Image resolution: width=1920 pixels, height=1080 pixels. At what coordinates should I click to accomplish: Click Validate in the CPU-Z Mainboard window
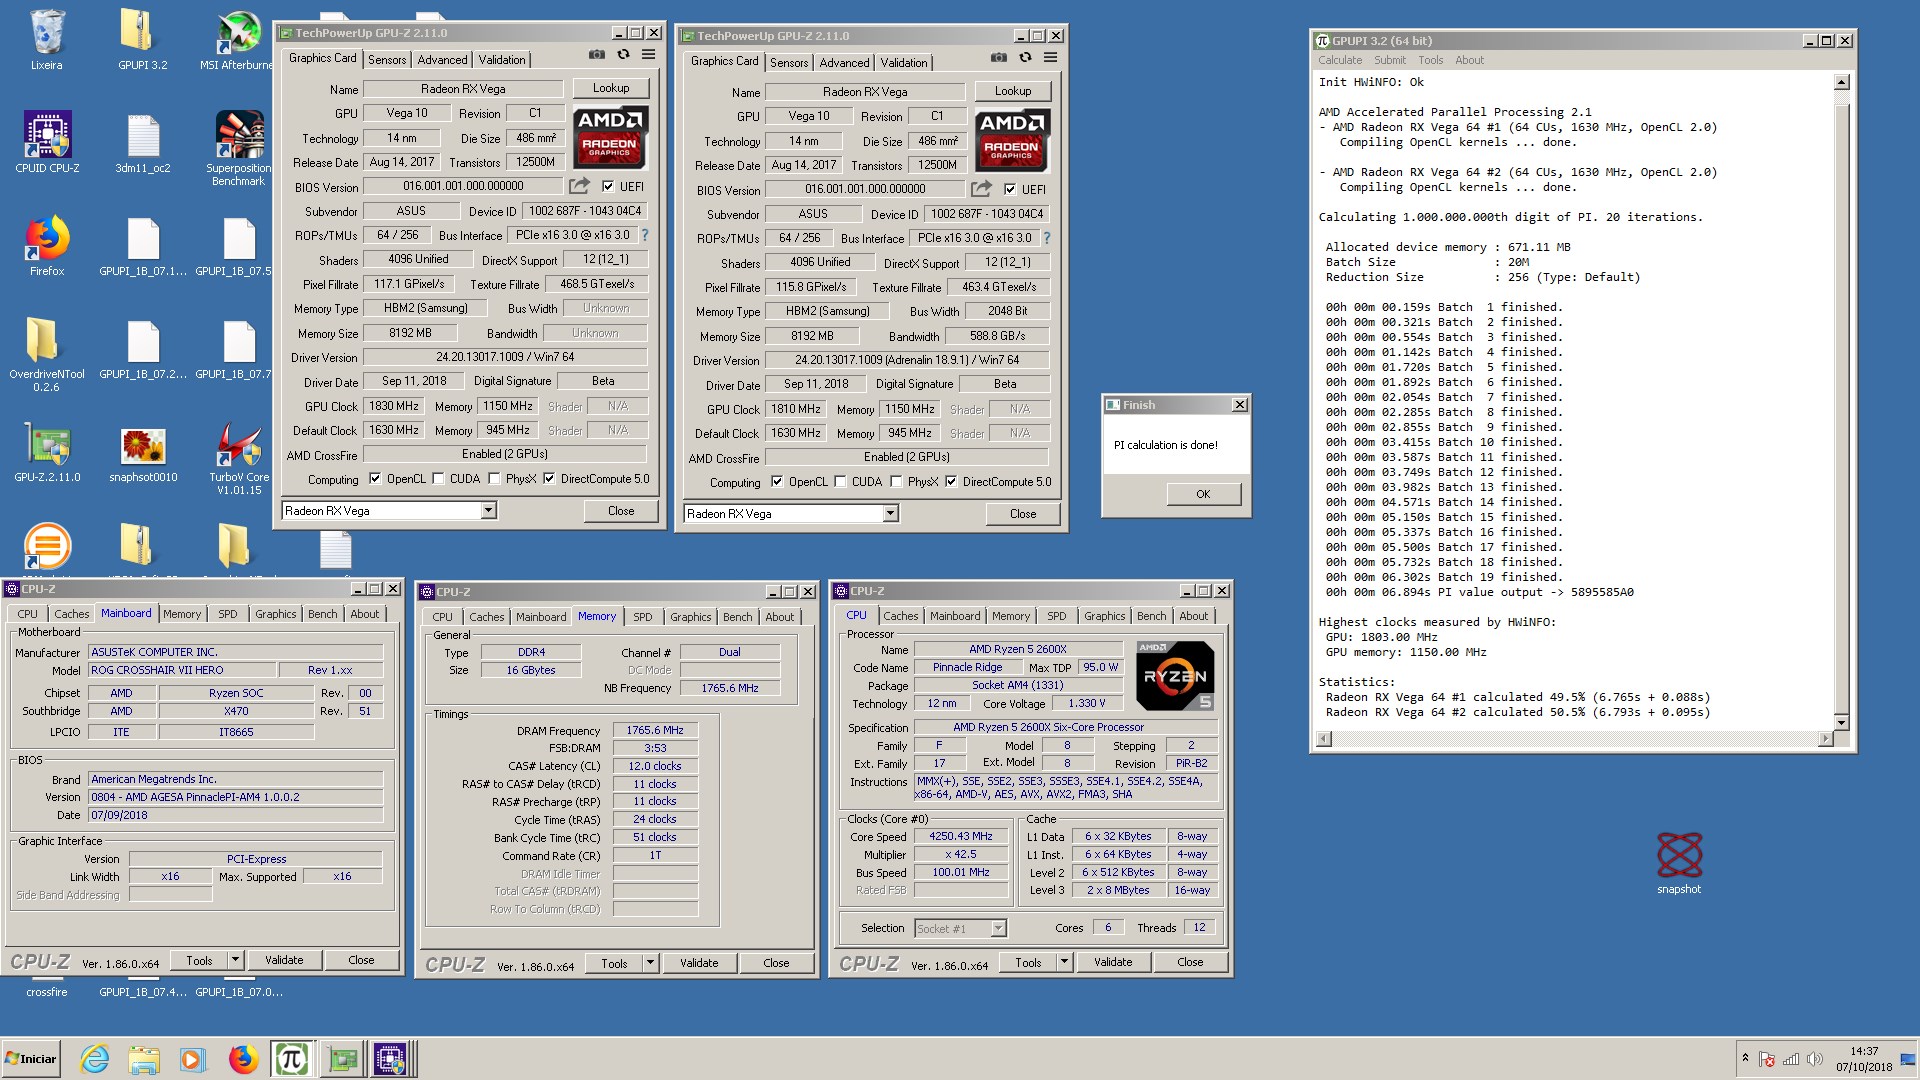pos(284,960)
